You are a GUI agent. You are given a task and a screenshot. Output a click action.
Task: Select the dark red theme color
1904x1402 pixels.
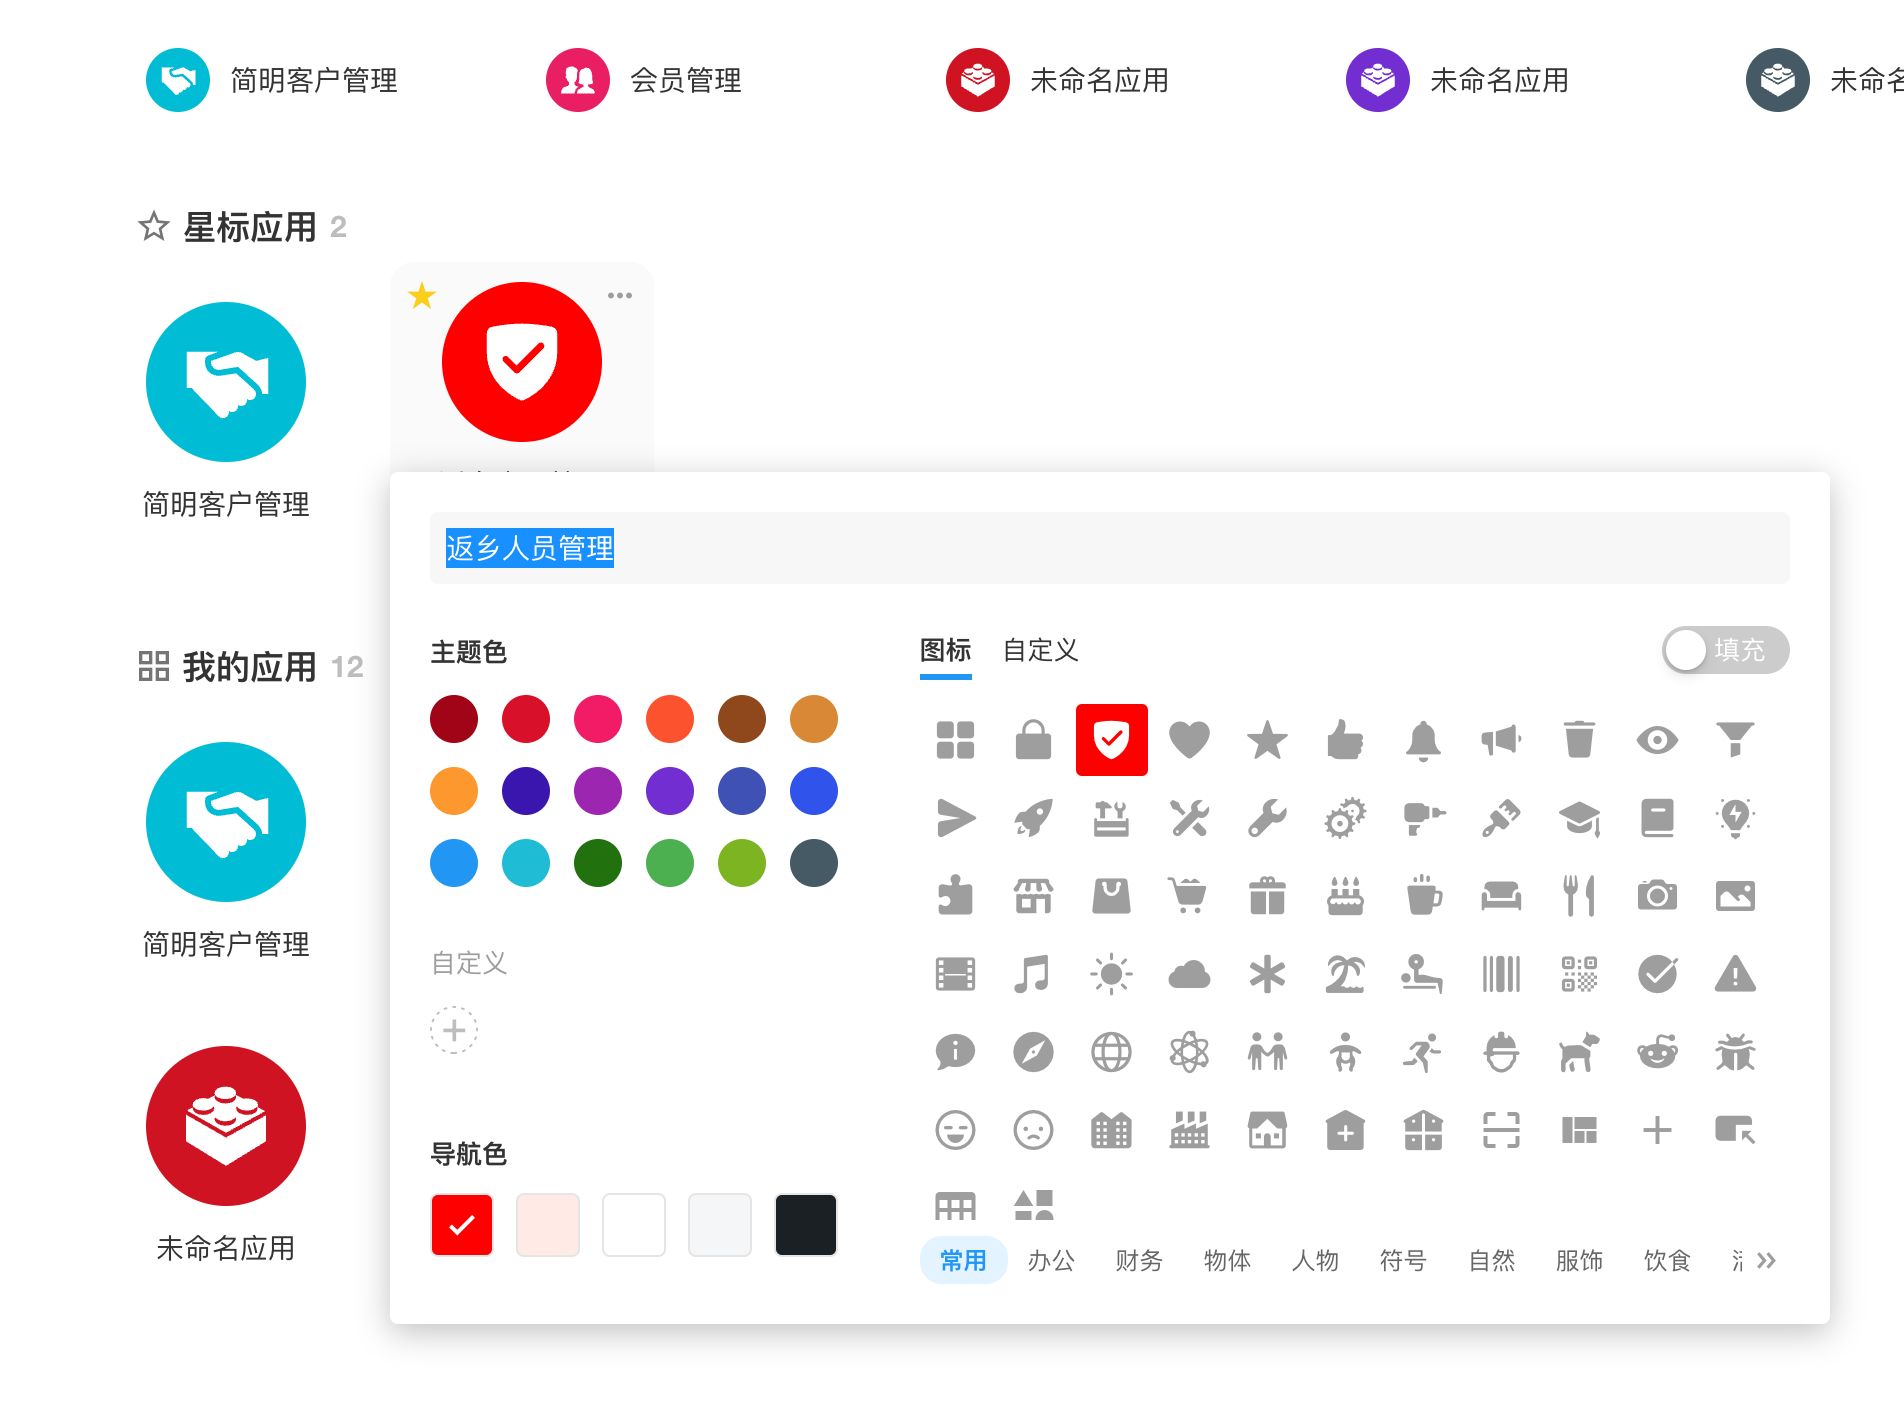[454, 718]
